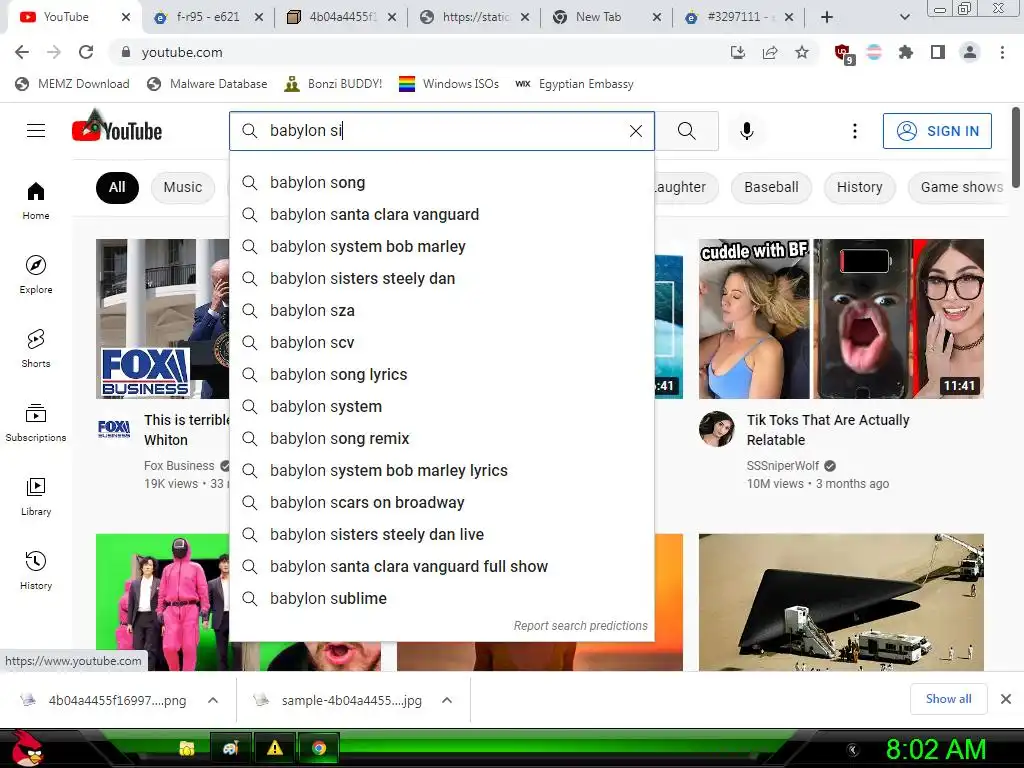
Task: Click in the YouTube search input field
Action: tap(444, 131)
